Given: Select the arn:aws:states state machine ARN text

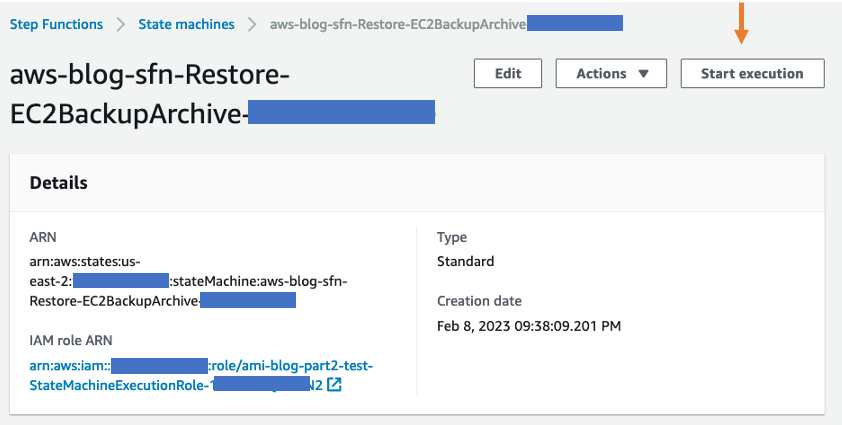Looking at the screenshot, I should click(x=188, y=281).
